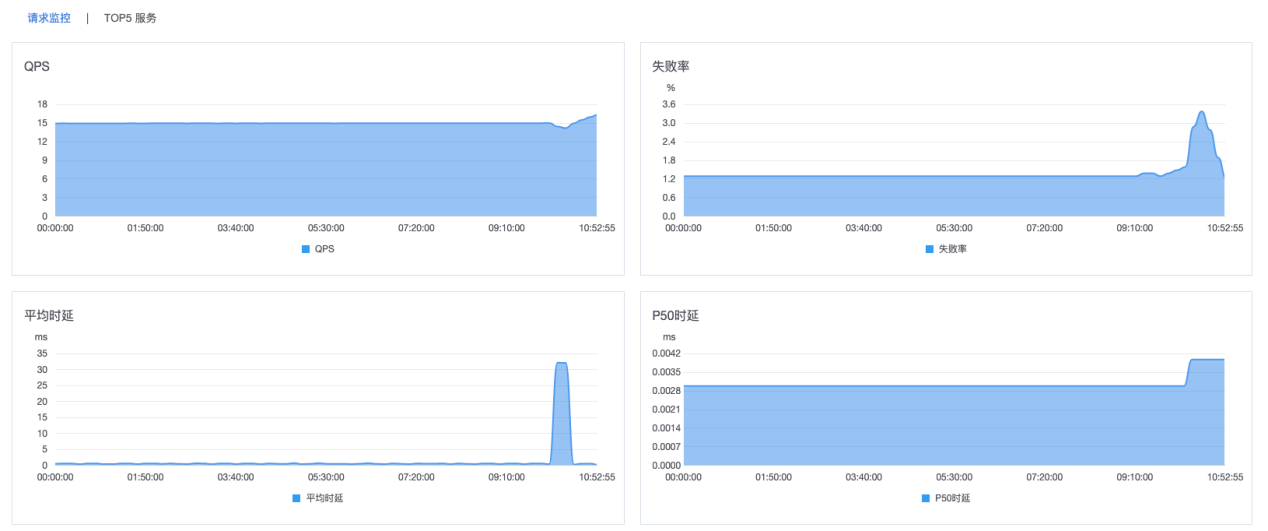
Task: Toggle the P50时延 legend label
Action: pyautogui.click(x=950, y=498)
